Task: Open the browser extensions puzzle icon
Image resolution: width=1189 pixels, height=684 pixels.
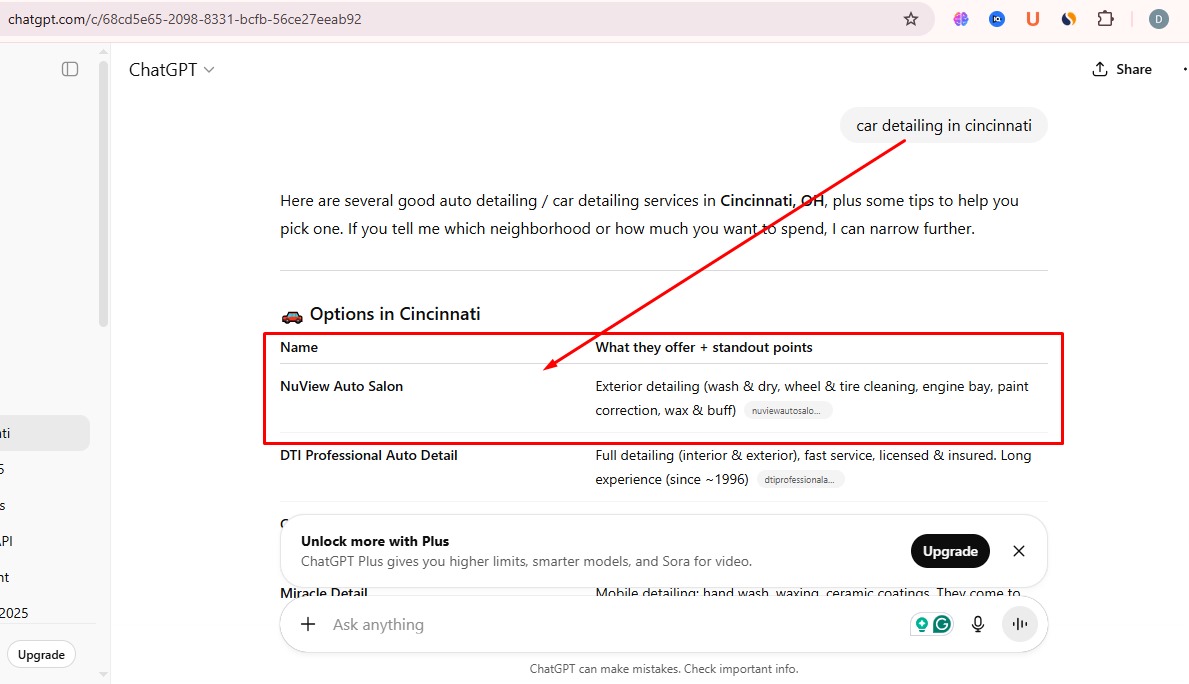Action: (1105, 19)
